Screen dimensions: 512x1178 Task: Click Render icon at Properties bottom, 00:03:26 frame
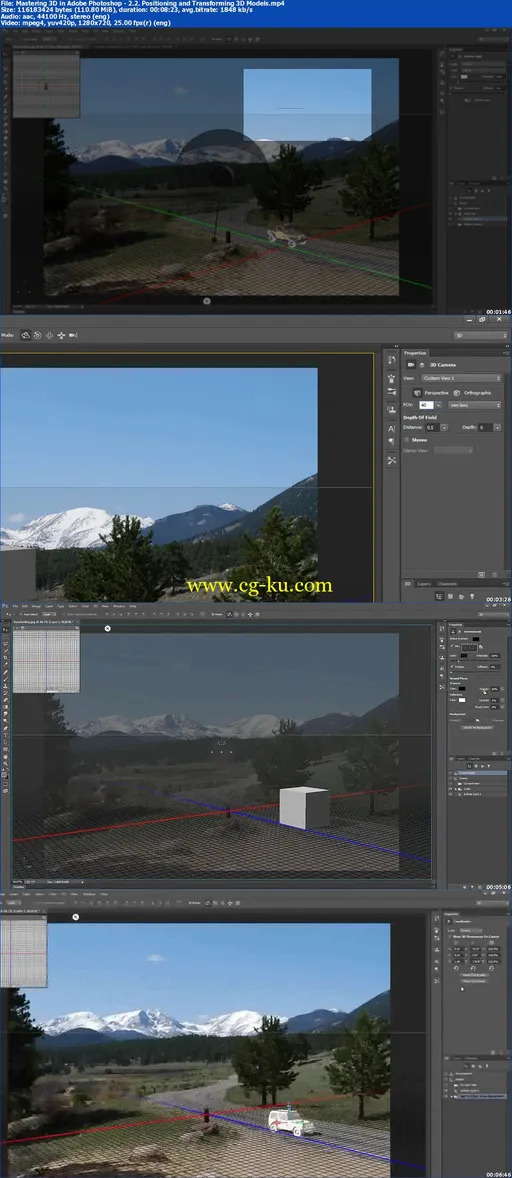481,575
